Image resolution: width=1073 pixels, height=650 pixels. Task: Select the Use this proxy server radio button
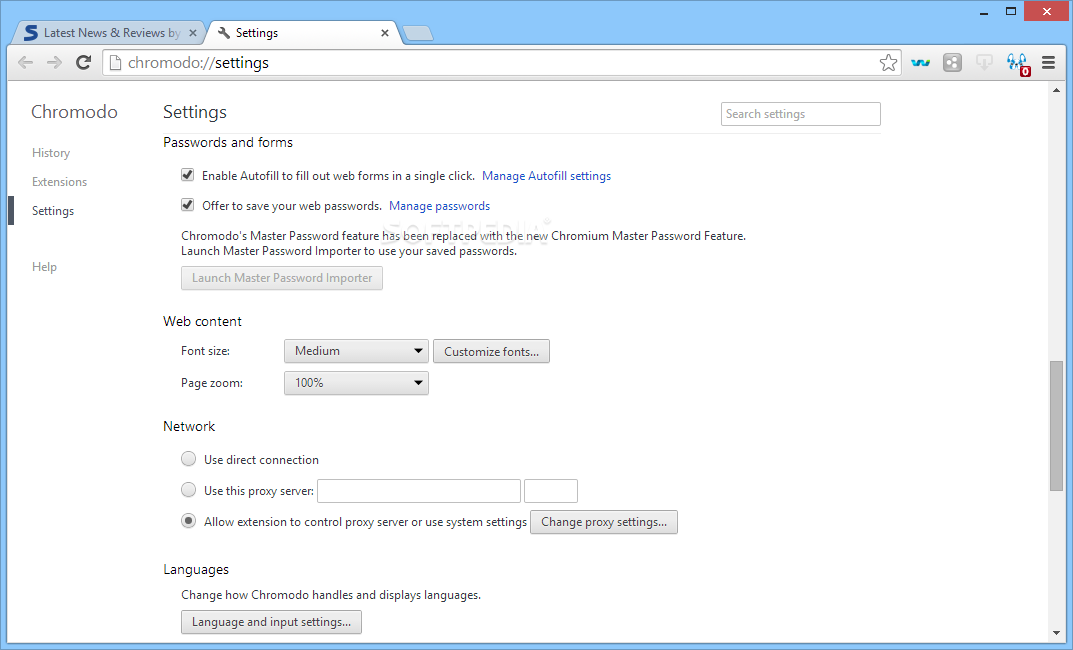(188, 490)
